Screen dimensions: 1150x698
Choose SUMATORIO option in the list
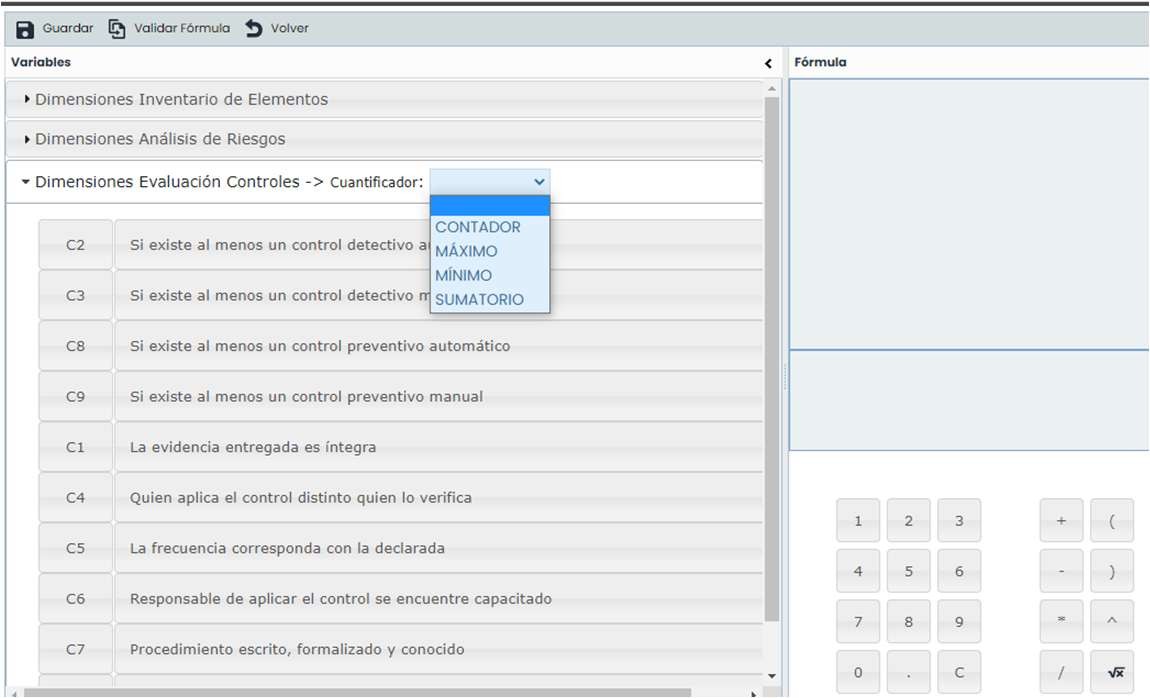coord(479,299)
